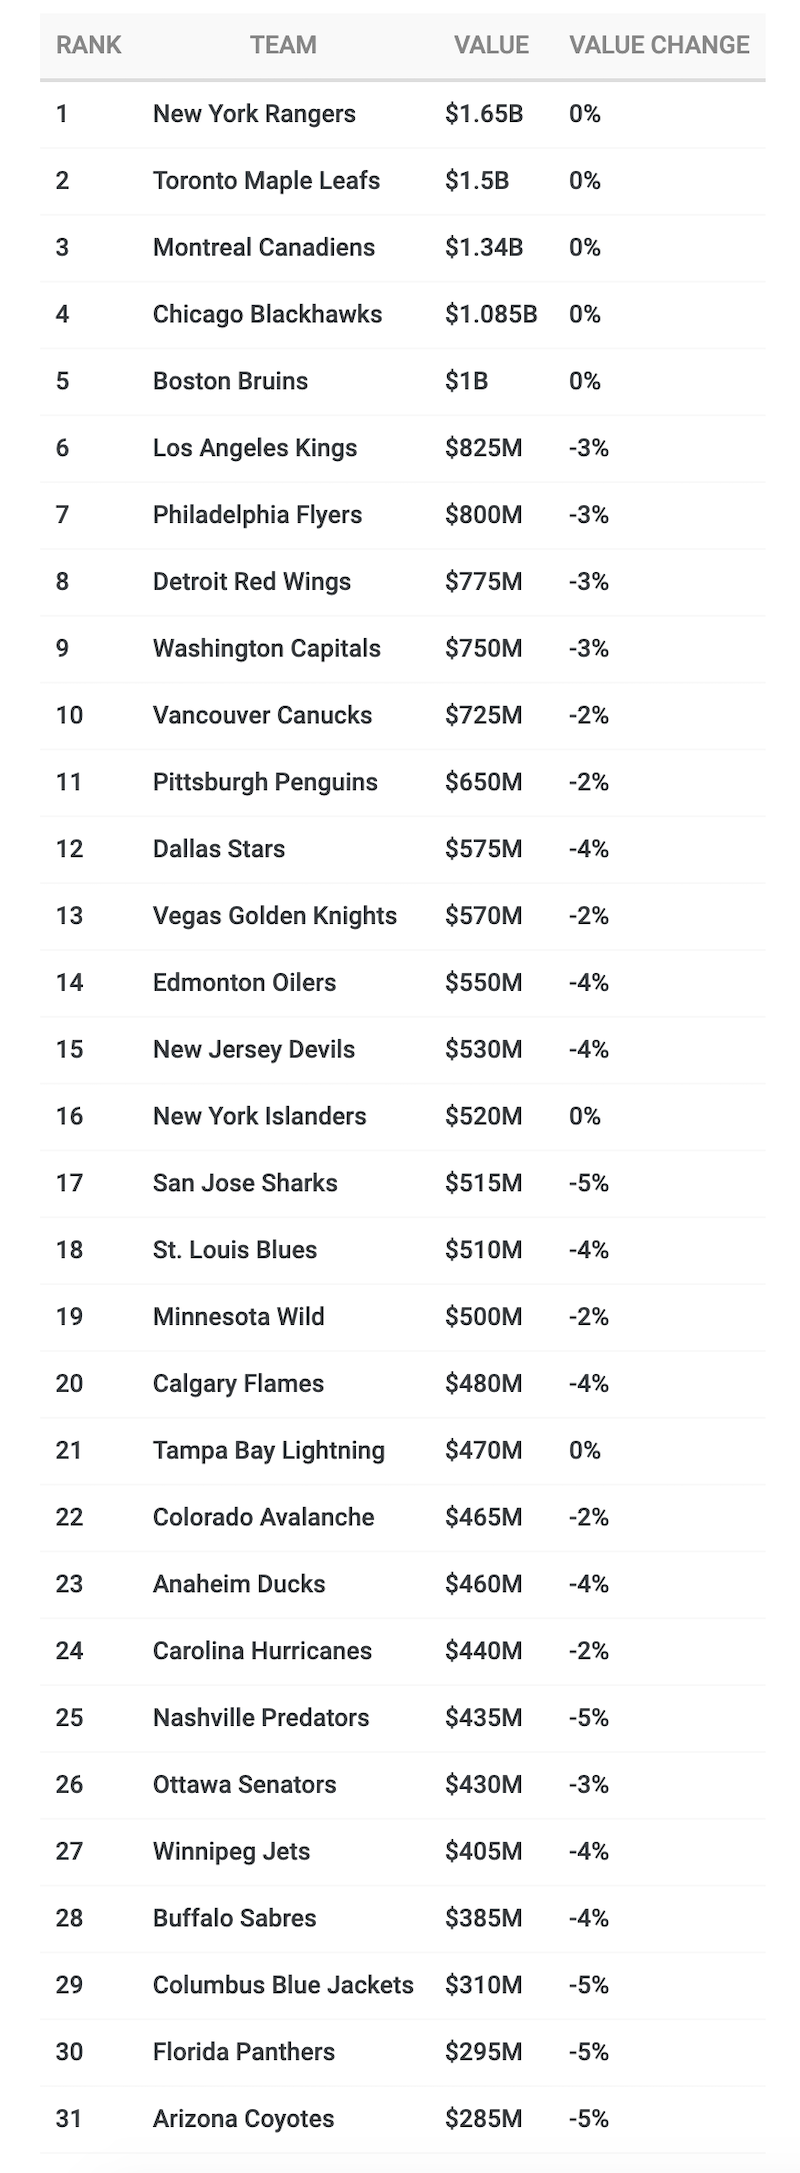This screenshot has height=2173, width=800.
Task: Sort table by RANK column header
Action: point(88,45)
